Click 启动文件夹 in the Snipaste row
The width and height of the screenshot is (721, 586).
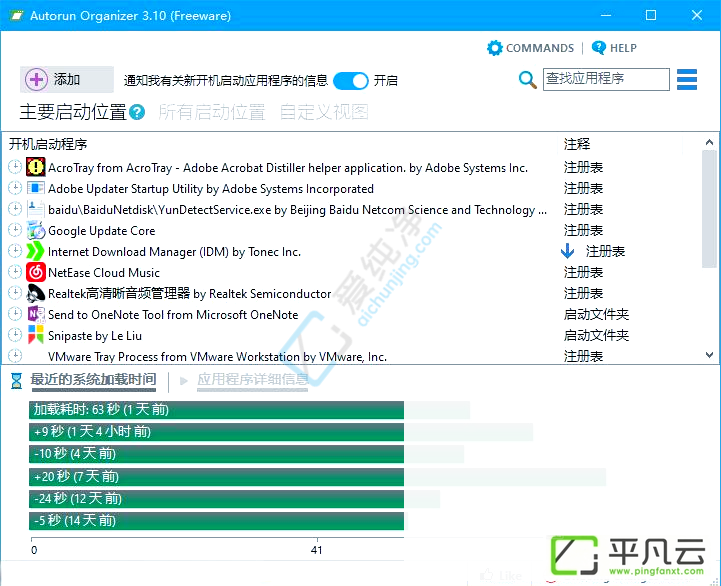[x=596, y=335]
